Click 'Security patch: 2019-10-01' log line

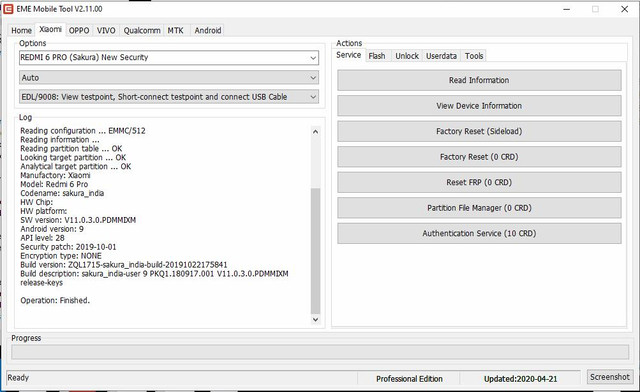coord(68,247)
